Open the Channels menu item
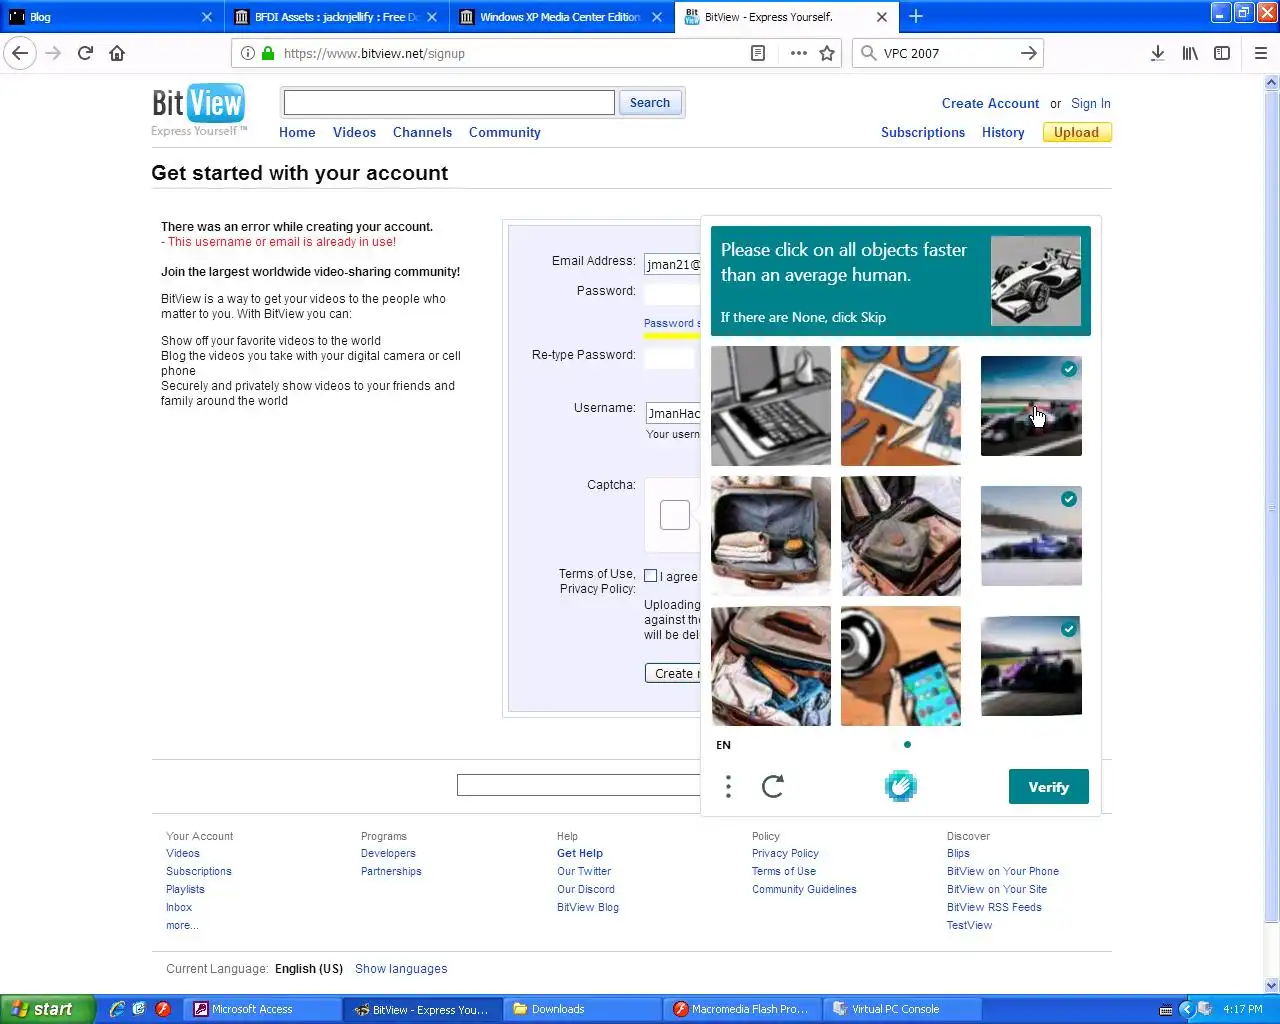Viewport: 1280px width, 1024px height. tap(422, 132)
